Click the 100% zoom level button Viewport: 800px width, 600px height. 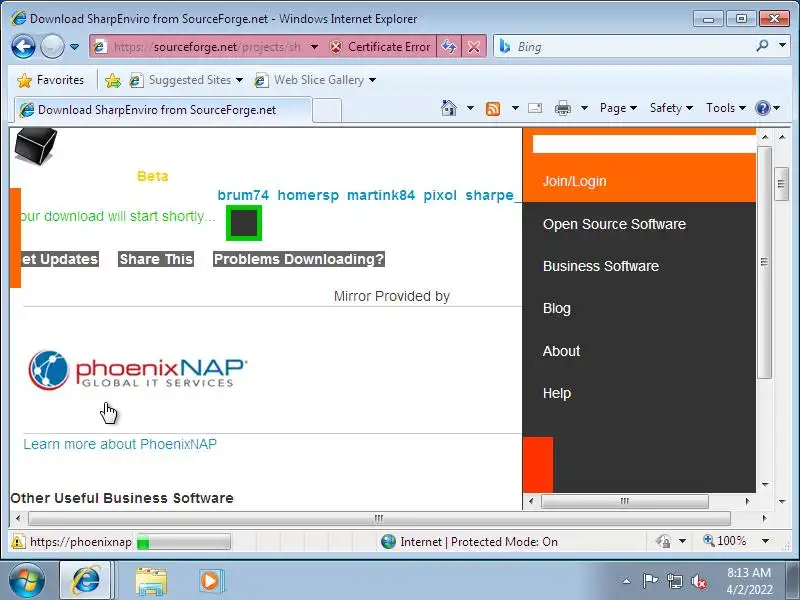pyautogui.click(x=726, y=541)
